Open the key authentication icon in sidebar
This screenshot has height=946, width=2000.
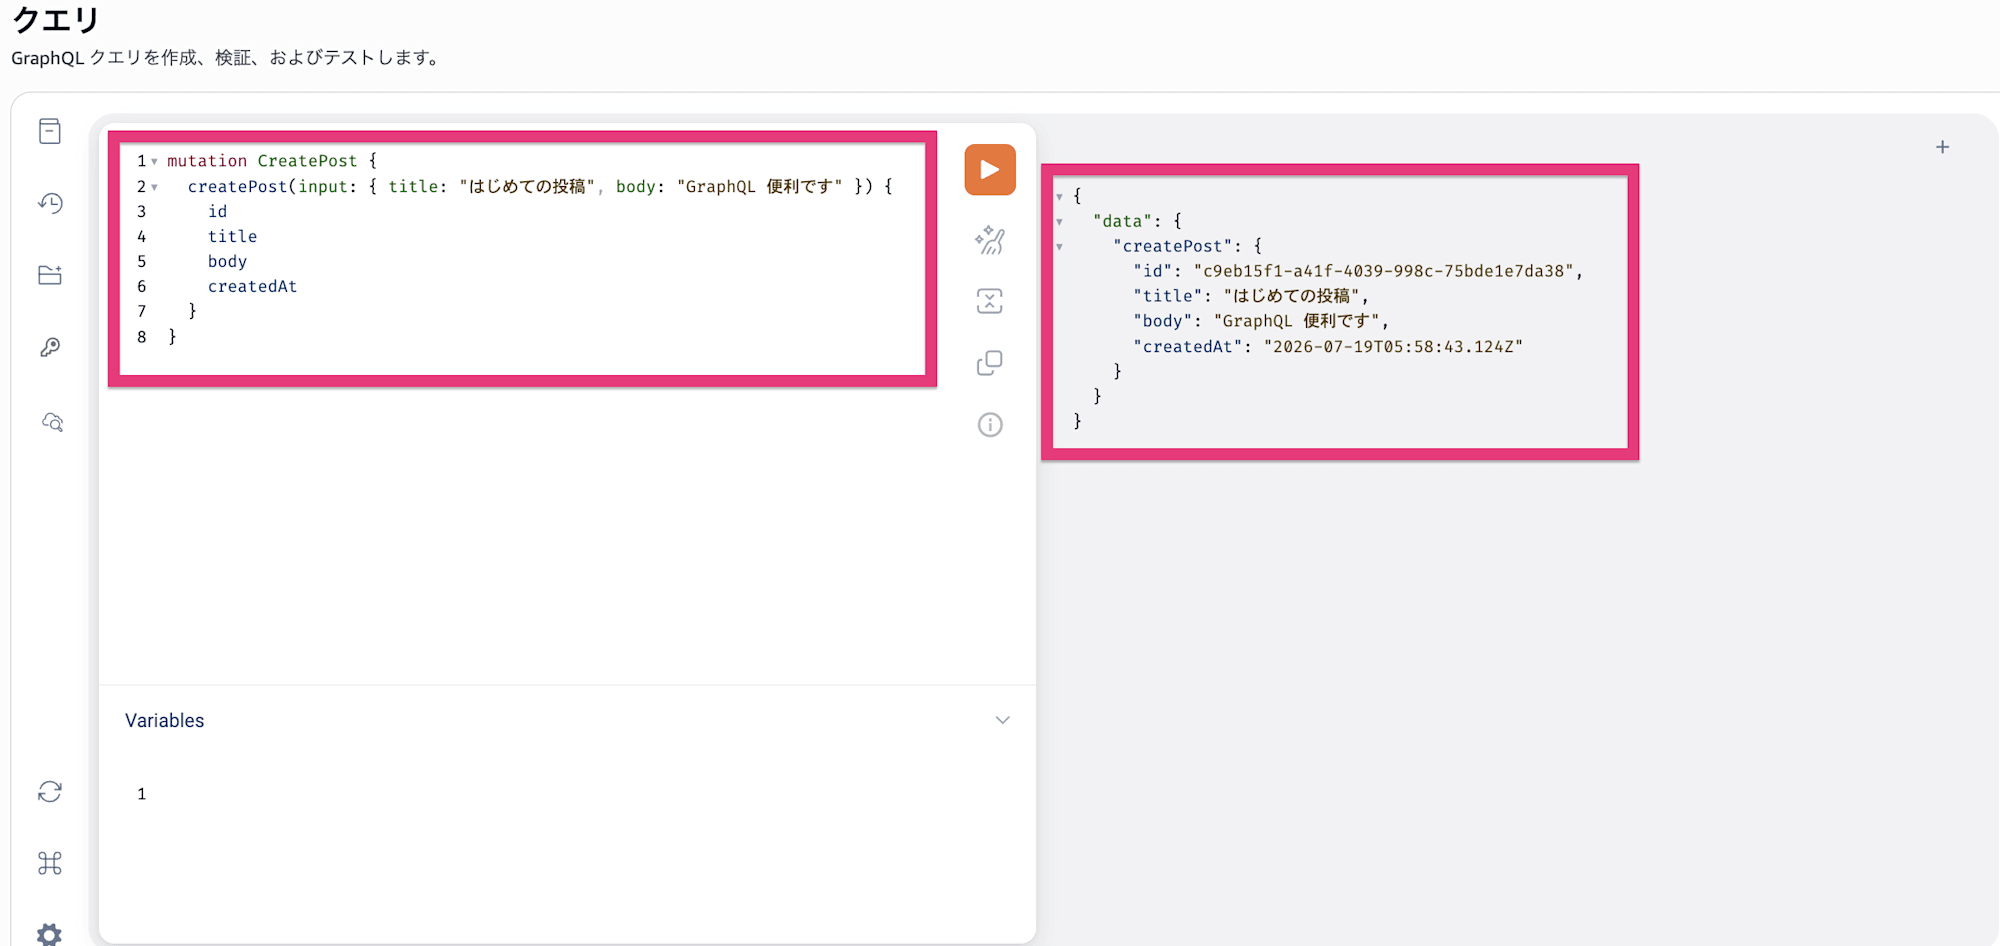point(50,347)
